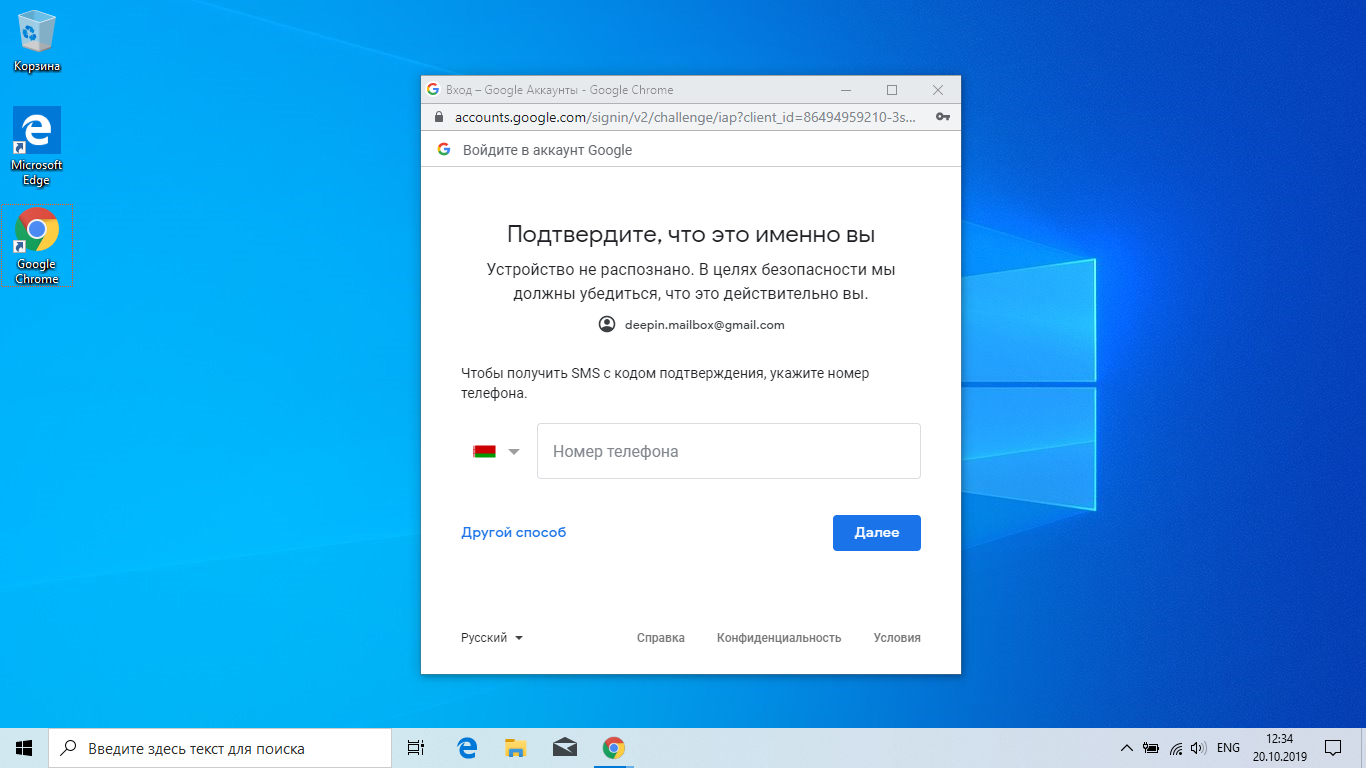Screen dimensions: 1366x768
Task: Choose the 'Другой способ' link
Action: coord(514,533)
